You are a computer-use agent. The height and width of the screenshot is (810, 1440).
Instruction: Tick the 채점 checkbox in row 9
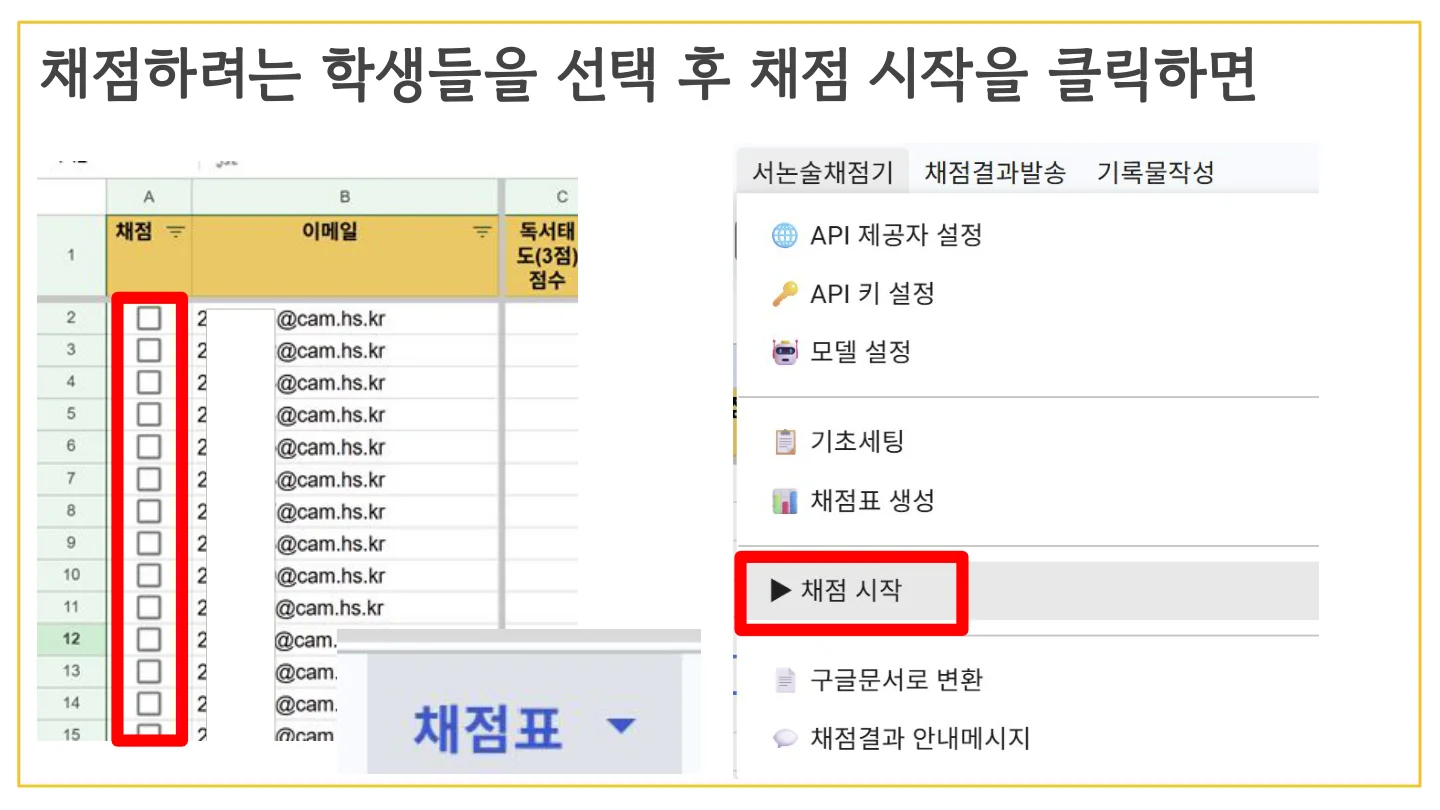(x=149, y=543)
